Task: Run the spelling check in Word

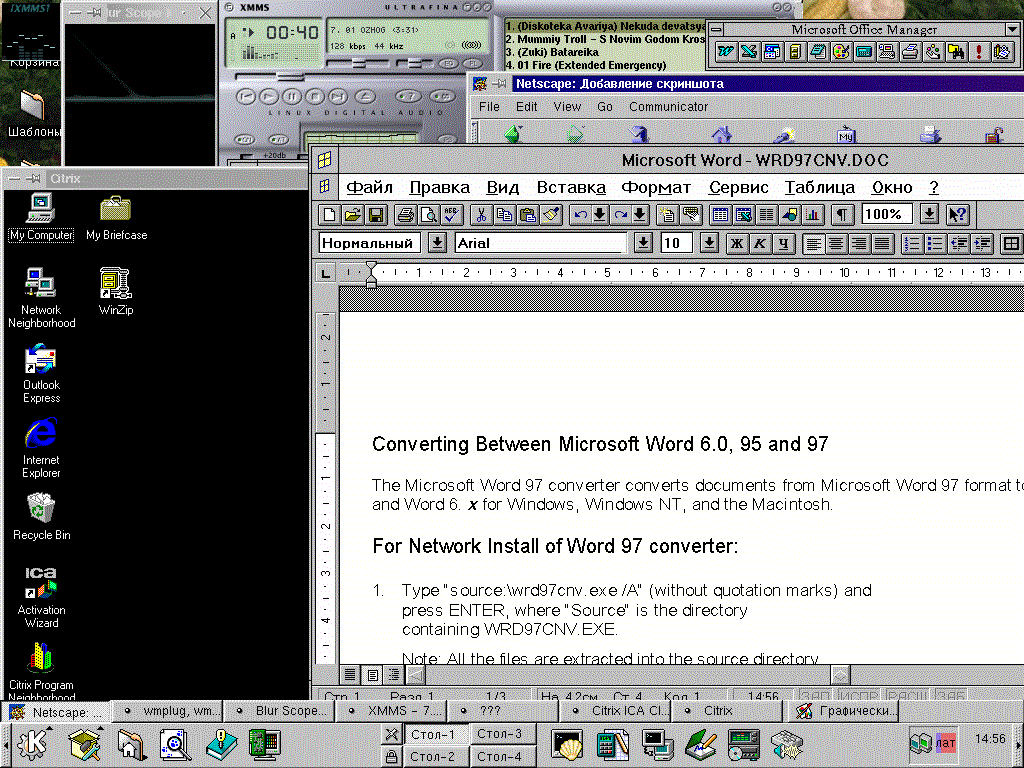Action: click(451, 214)
